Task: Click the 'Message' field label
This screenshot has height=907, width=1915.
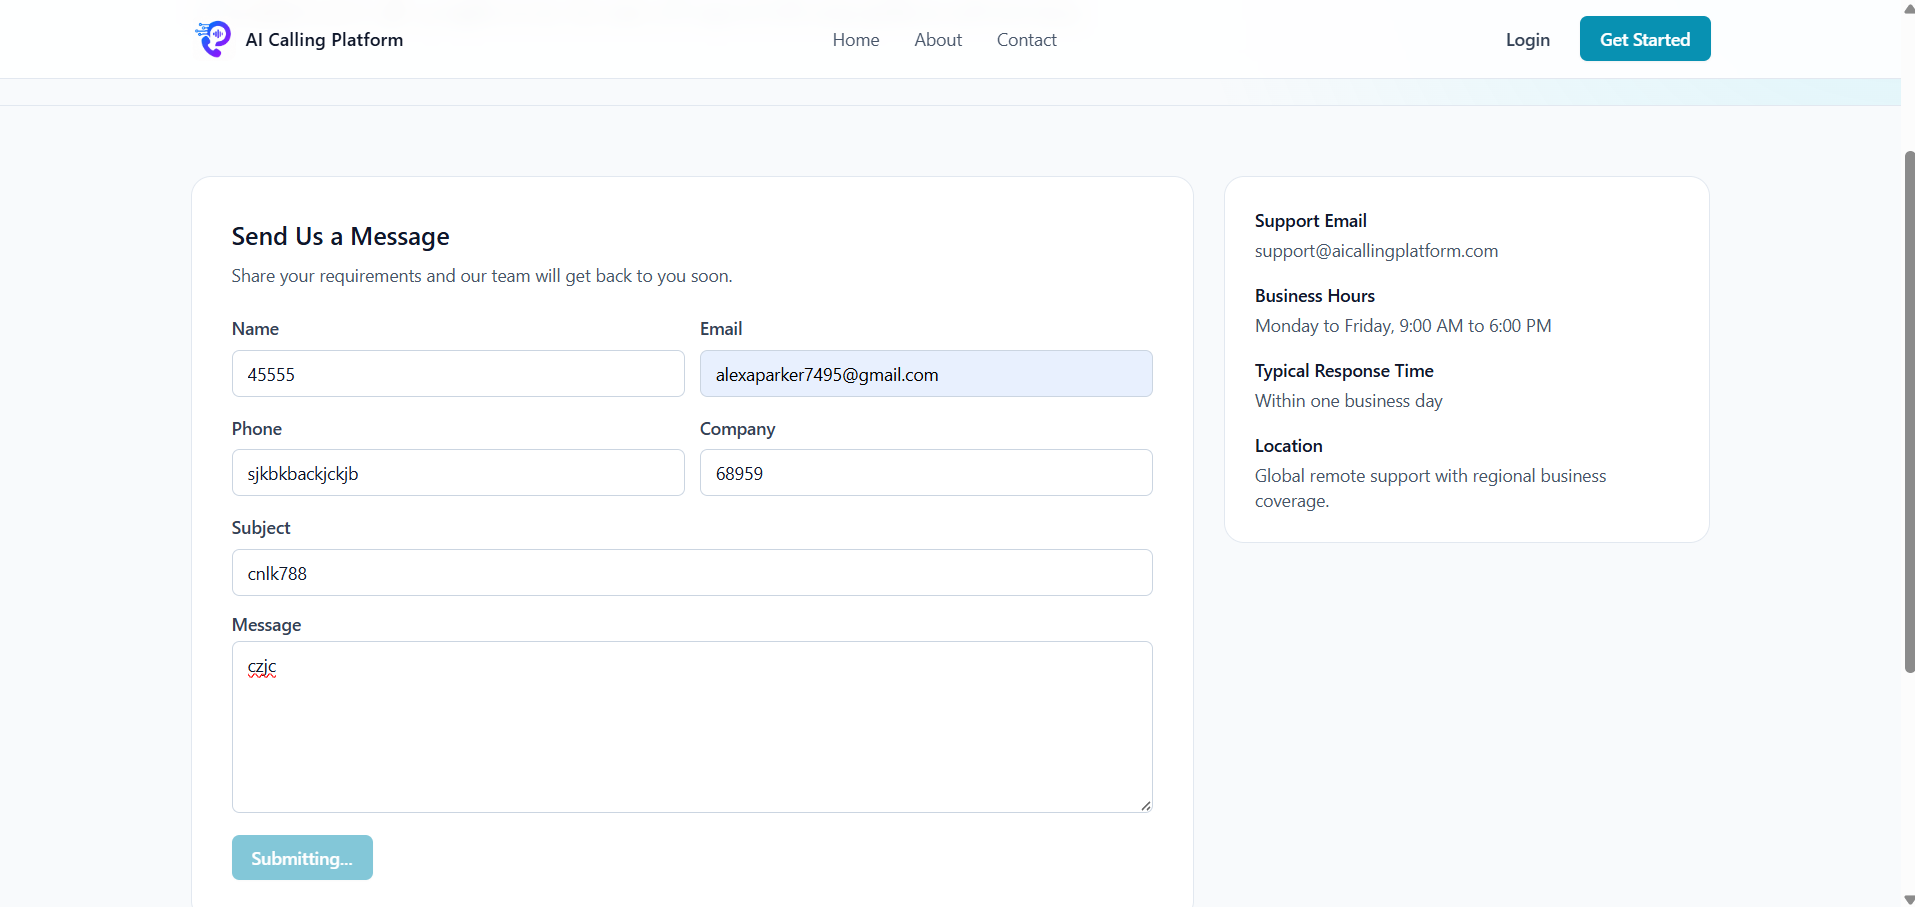Action: (266, 625)
